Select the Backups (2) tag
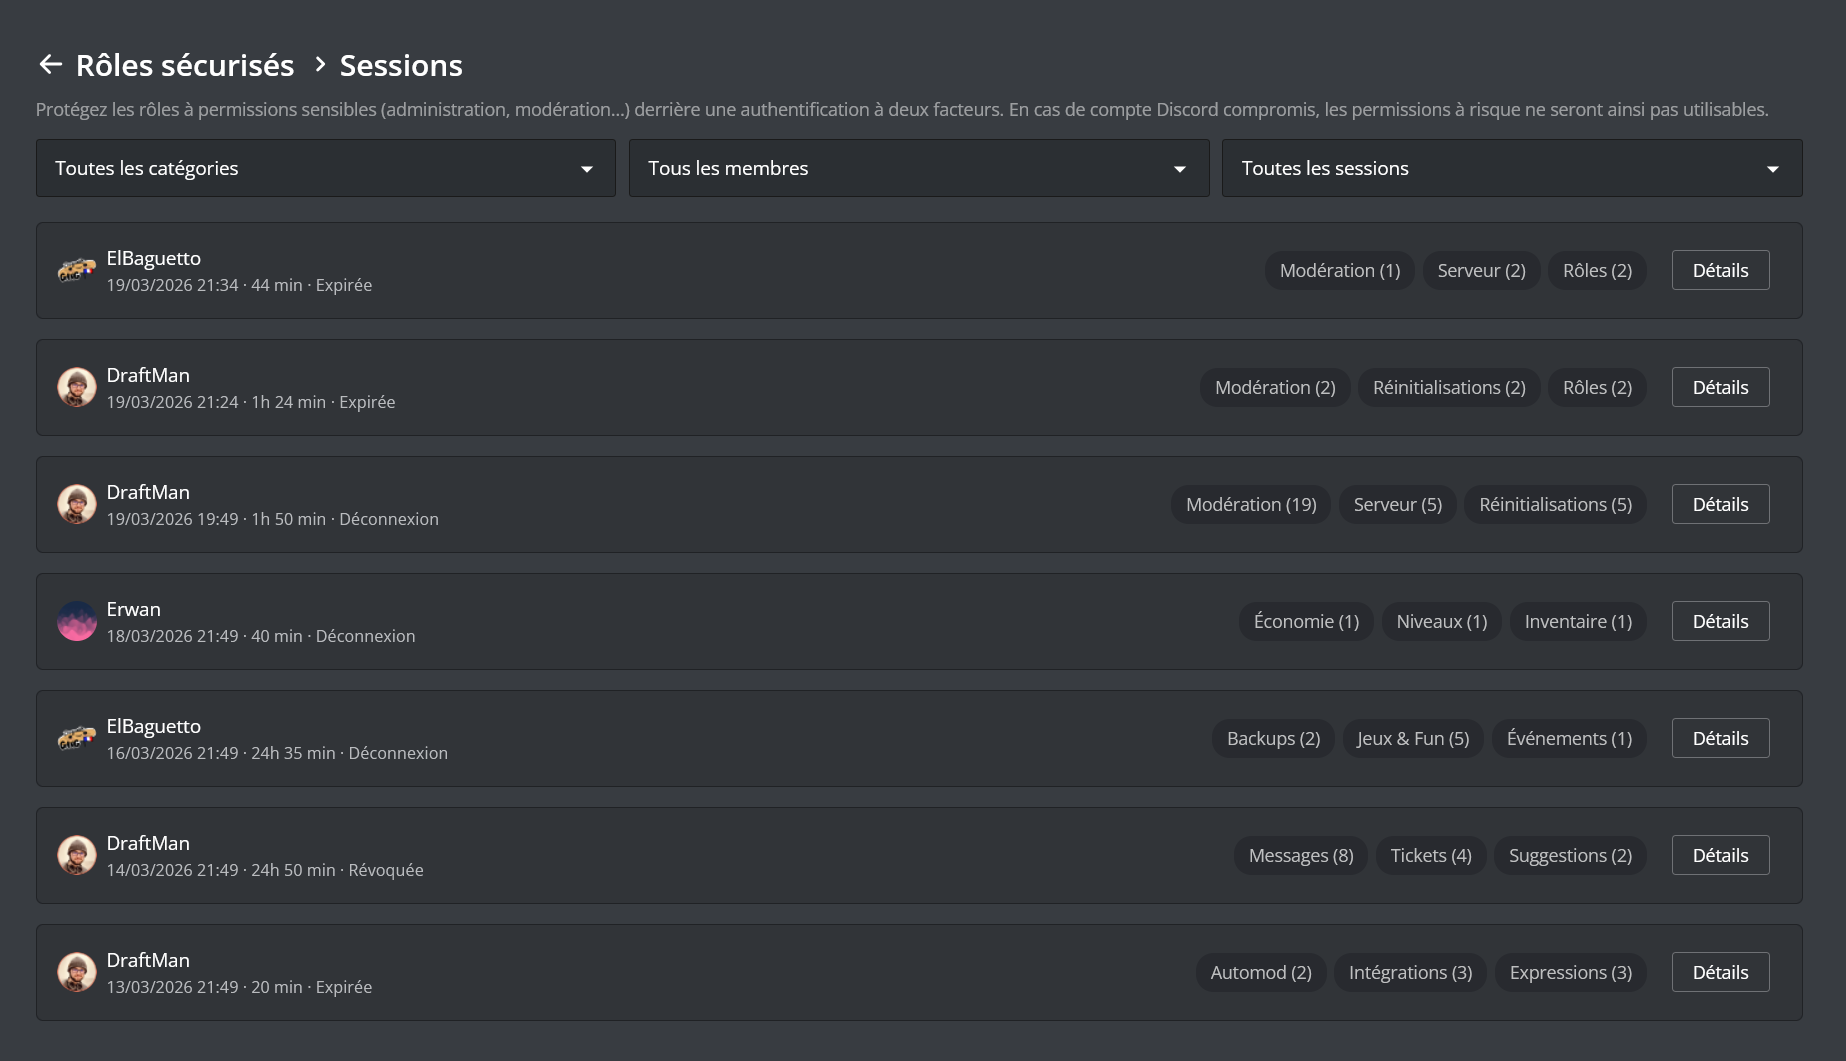The height and width of the screenshot is (1061, 1846). (x=1272, y=738)
